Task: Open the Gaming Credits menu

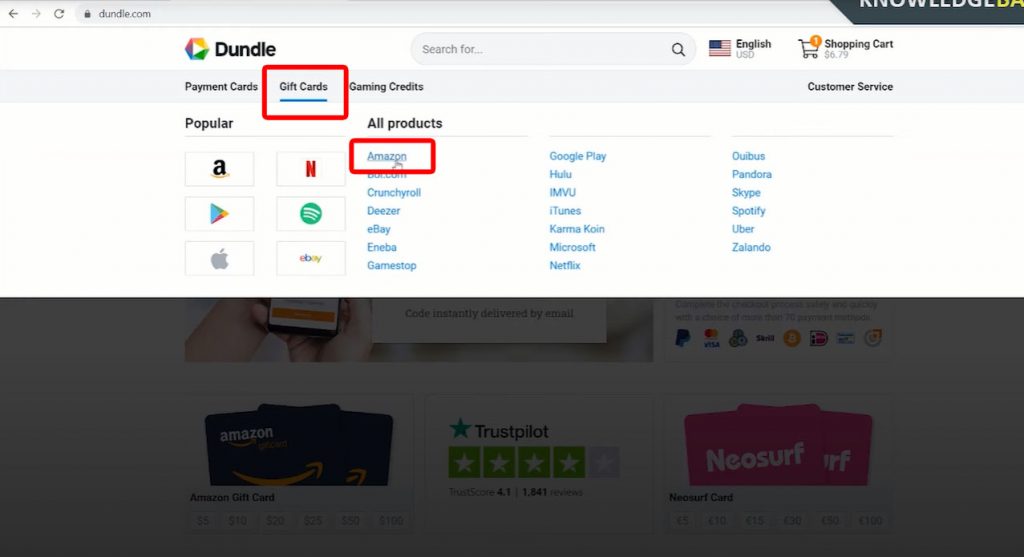Action: [x=386, y=87]
